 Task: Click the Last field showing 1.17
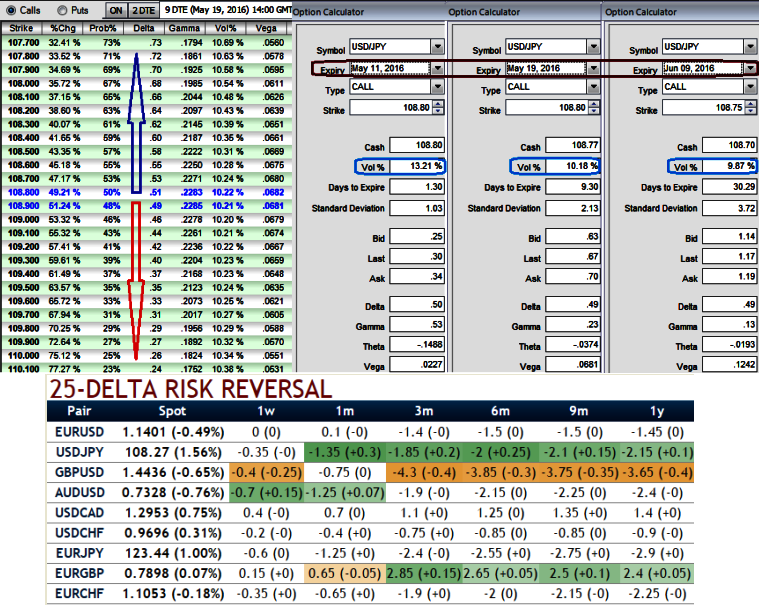(729, 257)
